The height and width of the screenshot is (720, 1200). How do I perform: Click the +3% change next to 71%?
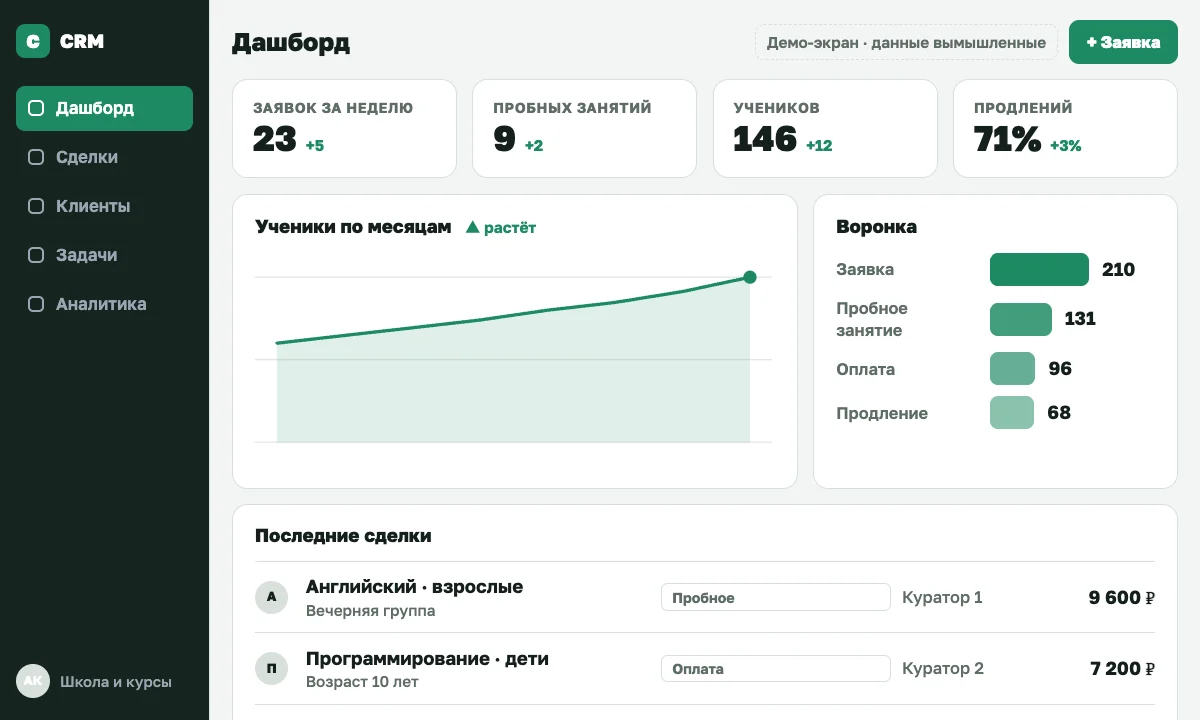tap(1066, 145)
